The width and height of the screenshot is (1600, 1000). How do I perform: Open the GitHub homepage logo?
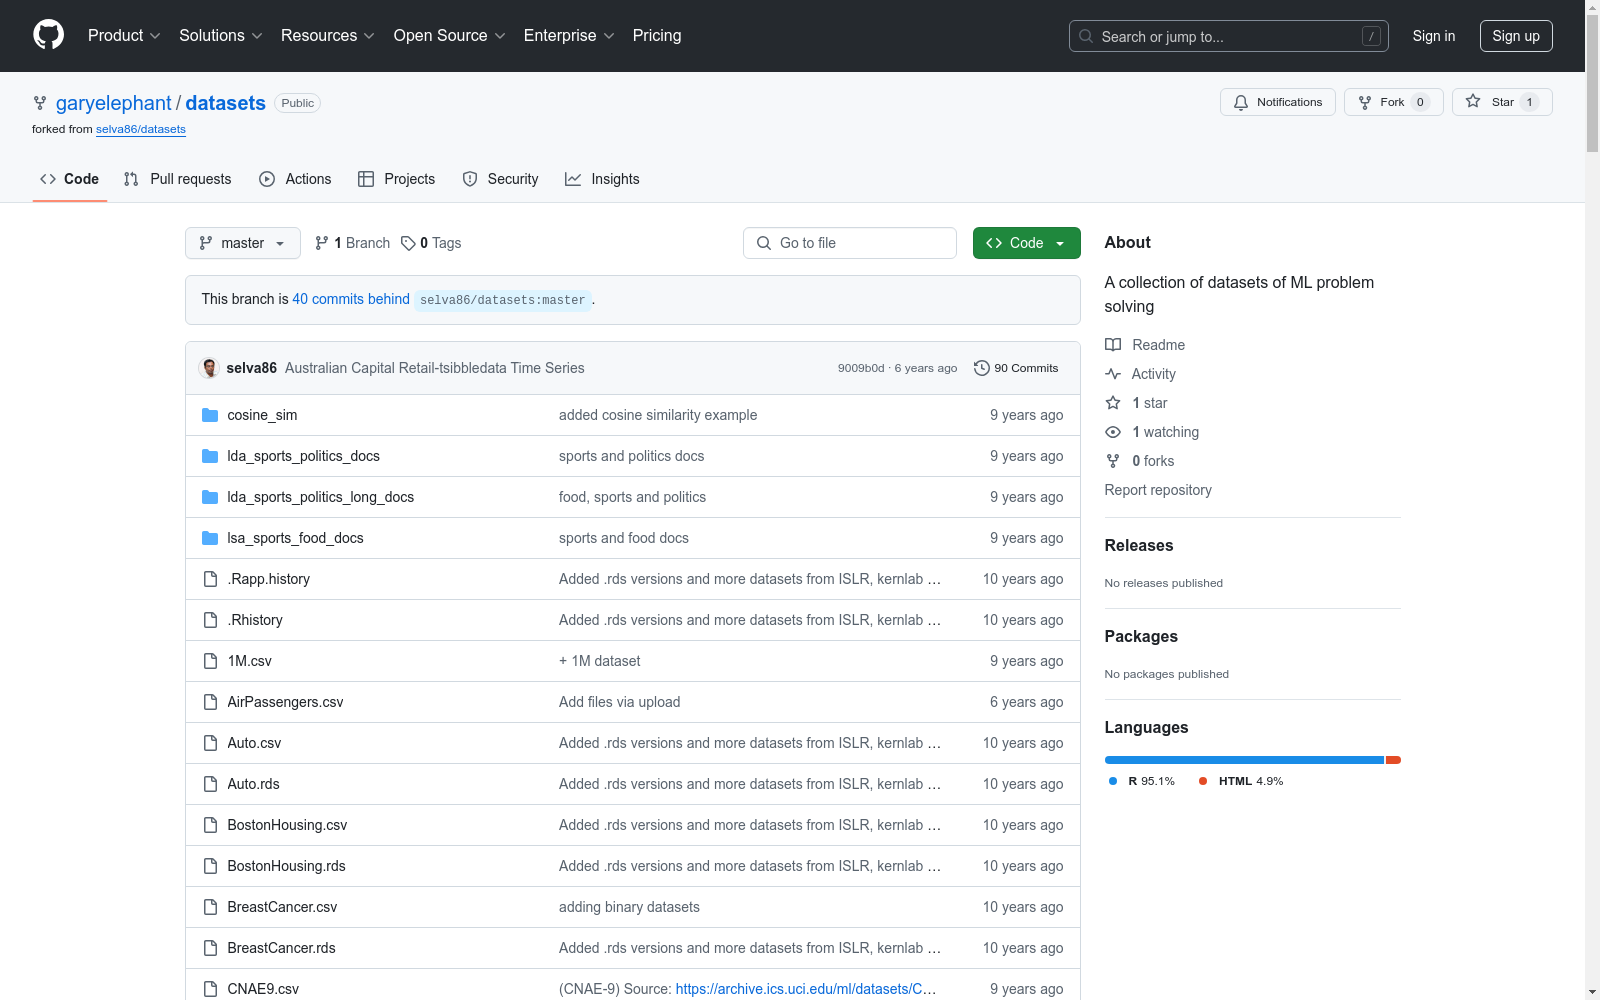click(x=48, y=35)
